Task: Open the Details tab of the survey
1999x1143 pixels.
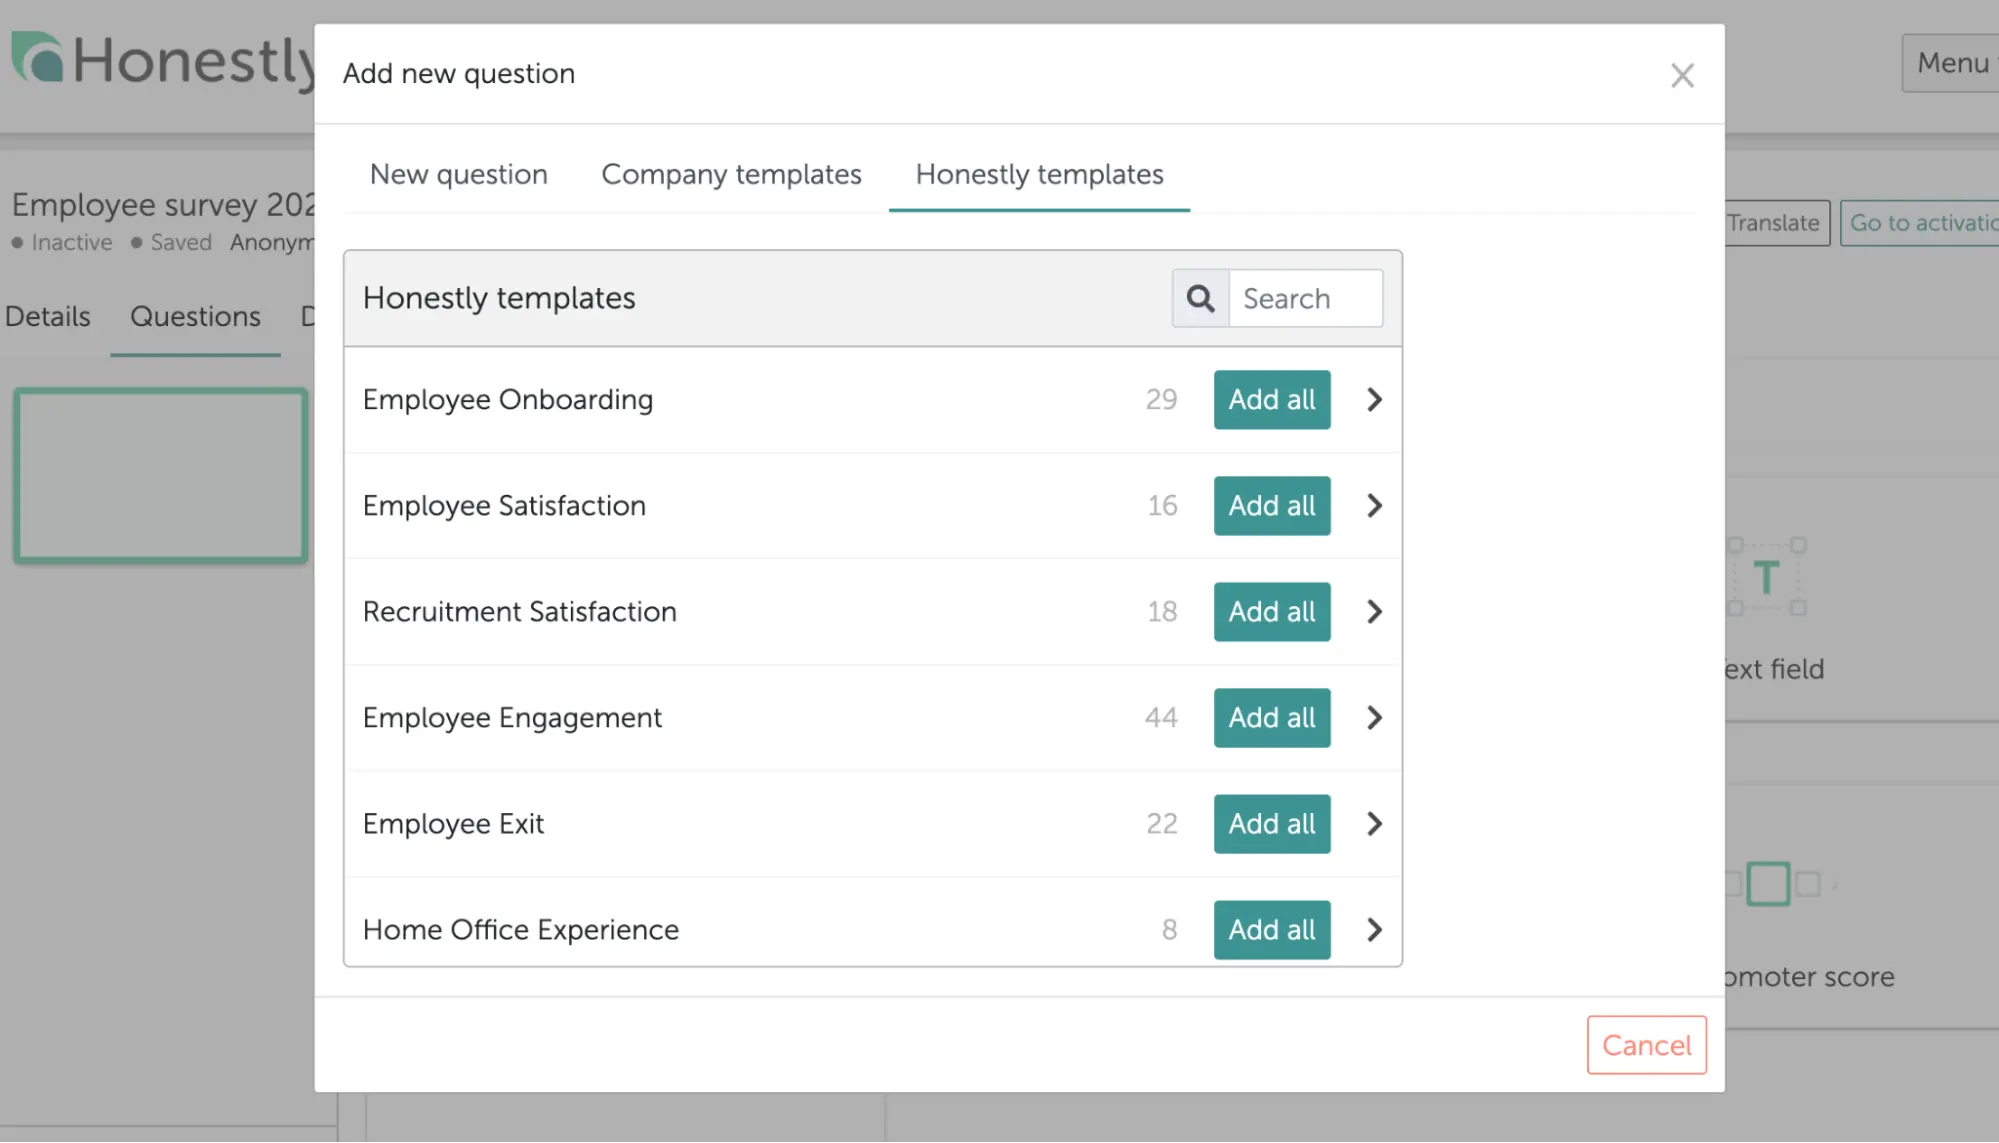Action: click(x=46, y=316)
